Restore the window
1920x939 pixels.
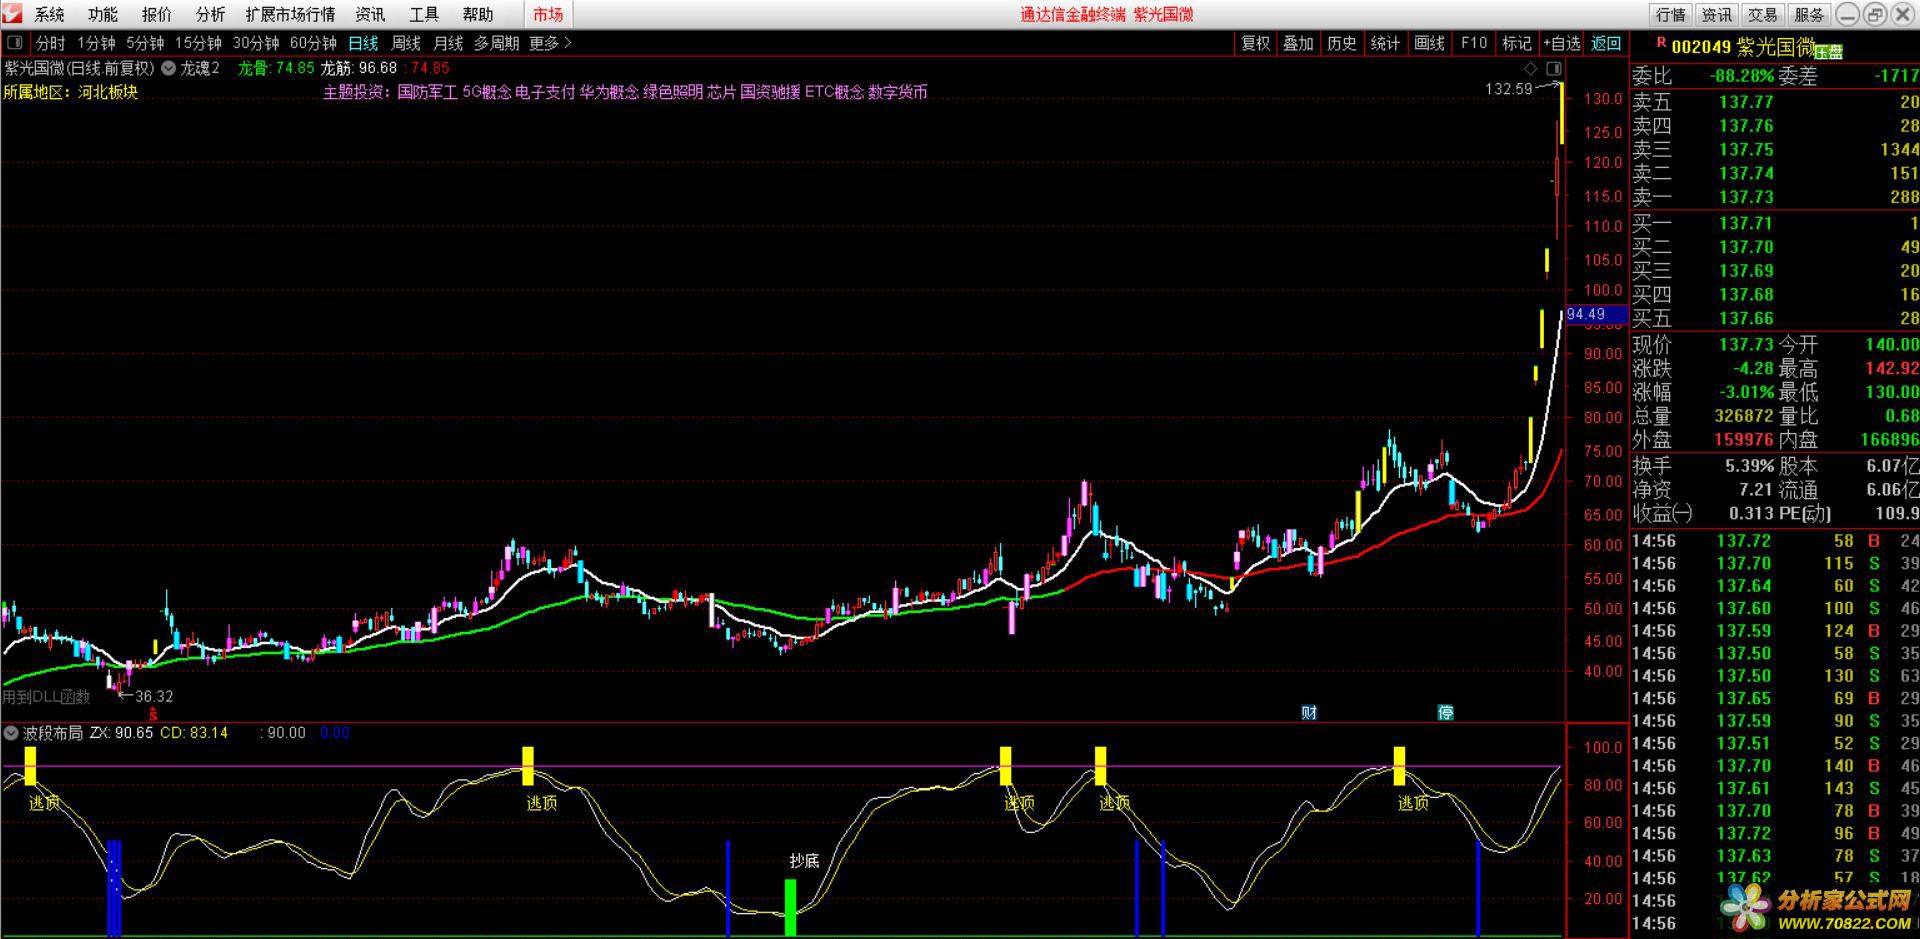coord(1875,14)
